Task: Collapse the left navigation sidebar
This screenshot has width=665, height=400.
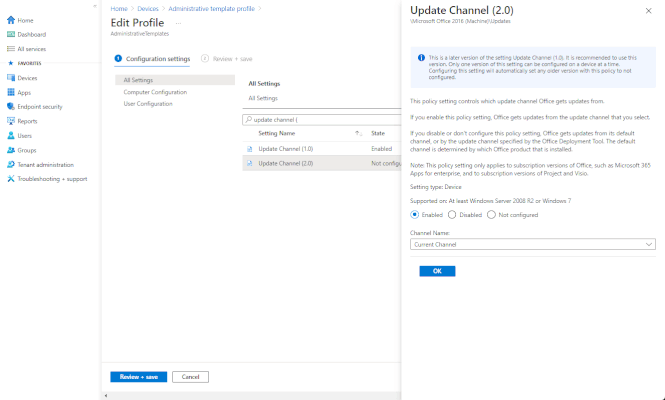Action: [95, 6]
